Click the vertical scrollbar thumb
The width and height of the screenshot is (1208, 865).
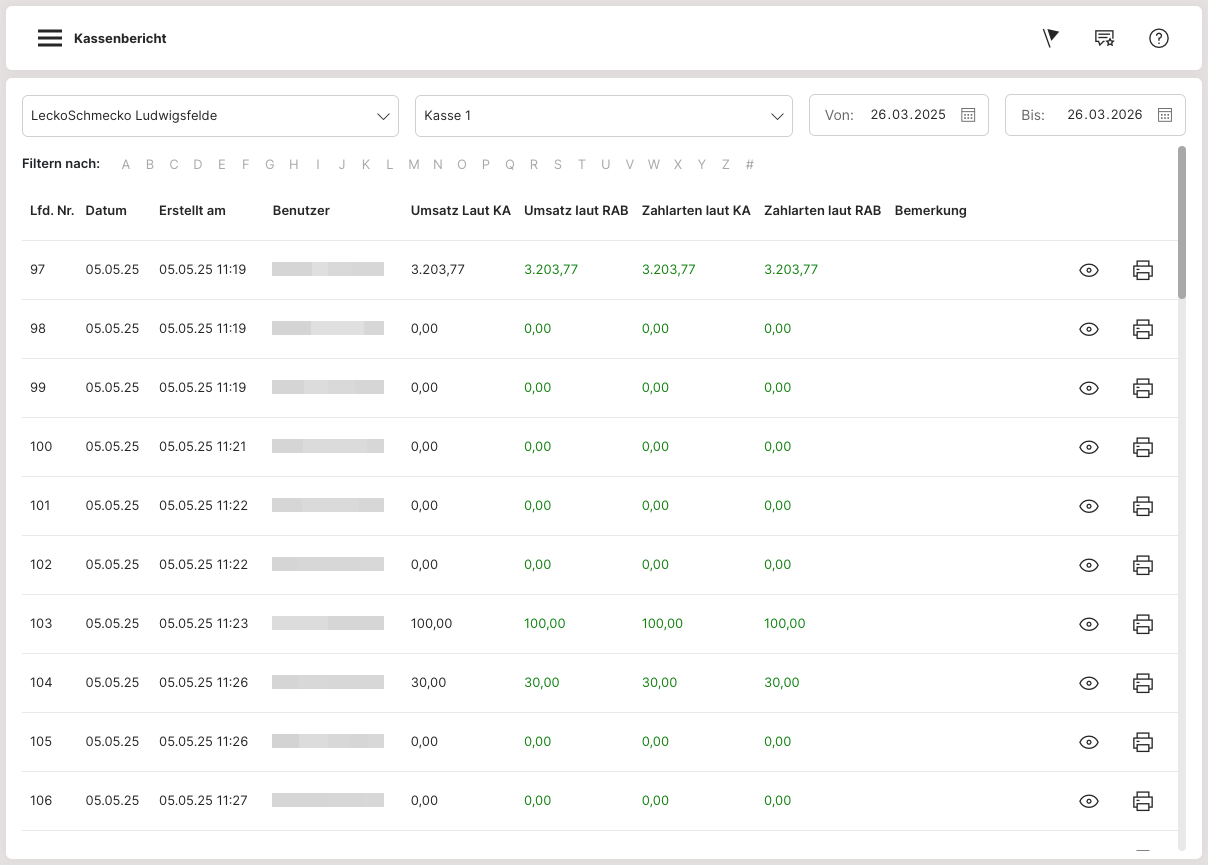pyautogui.click(x=1181, y=222)
